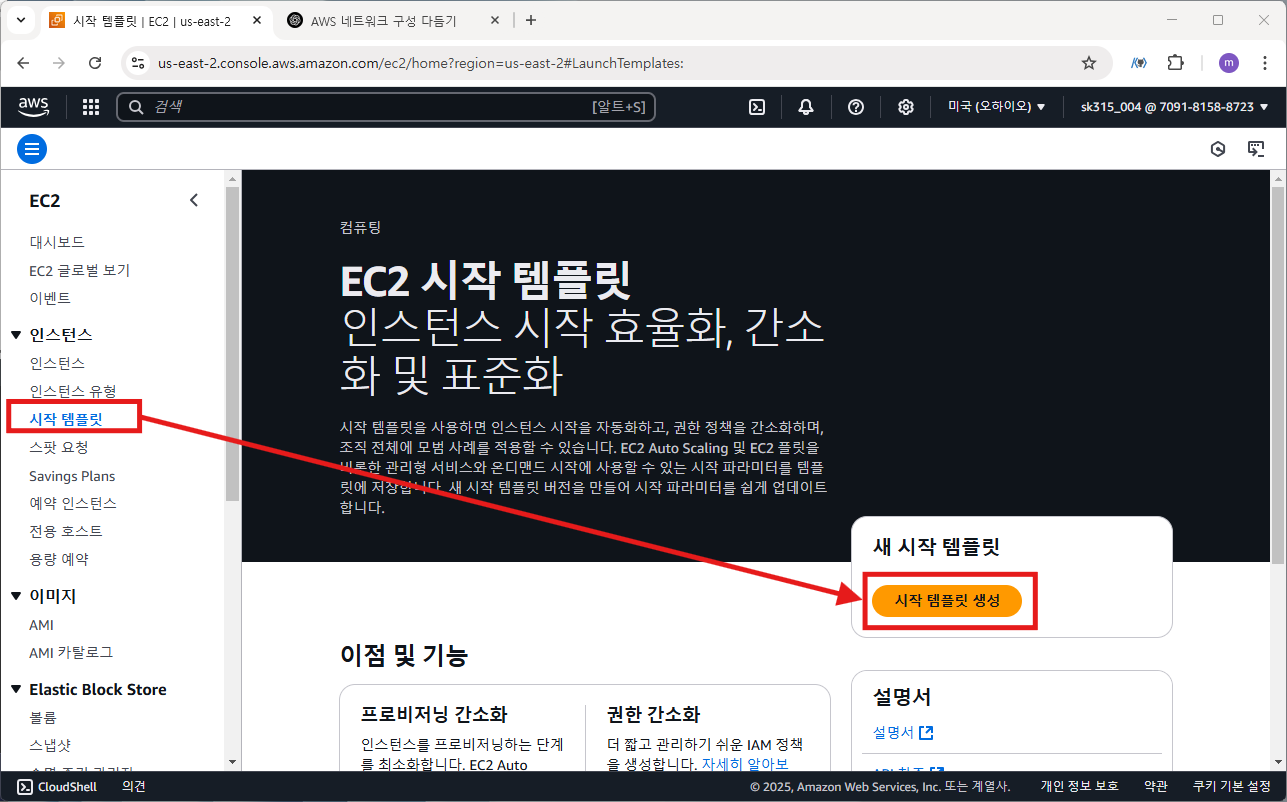This screenshot has height=802, width=1287.
Task: Open the 설명서 documentation link
Action: (893, 733)
